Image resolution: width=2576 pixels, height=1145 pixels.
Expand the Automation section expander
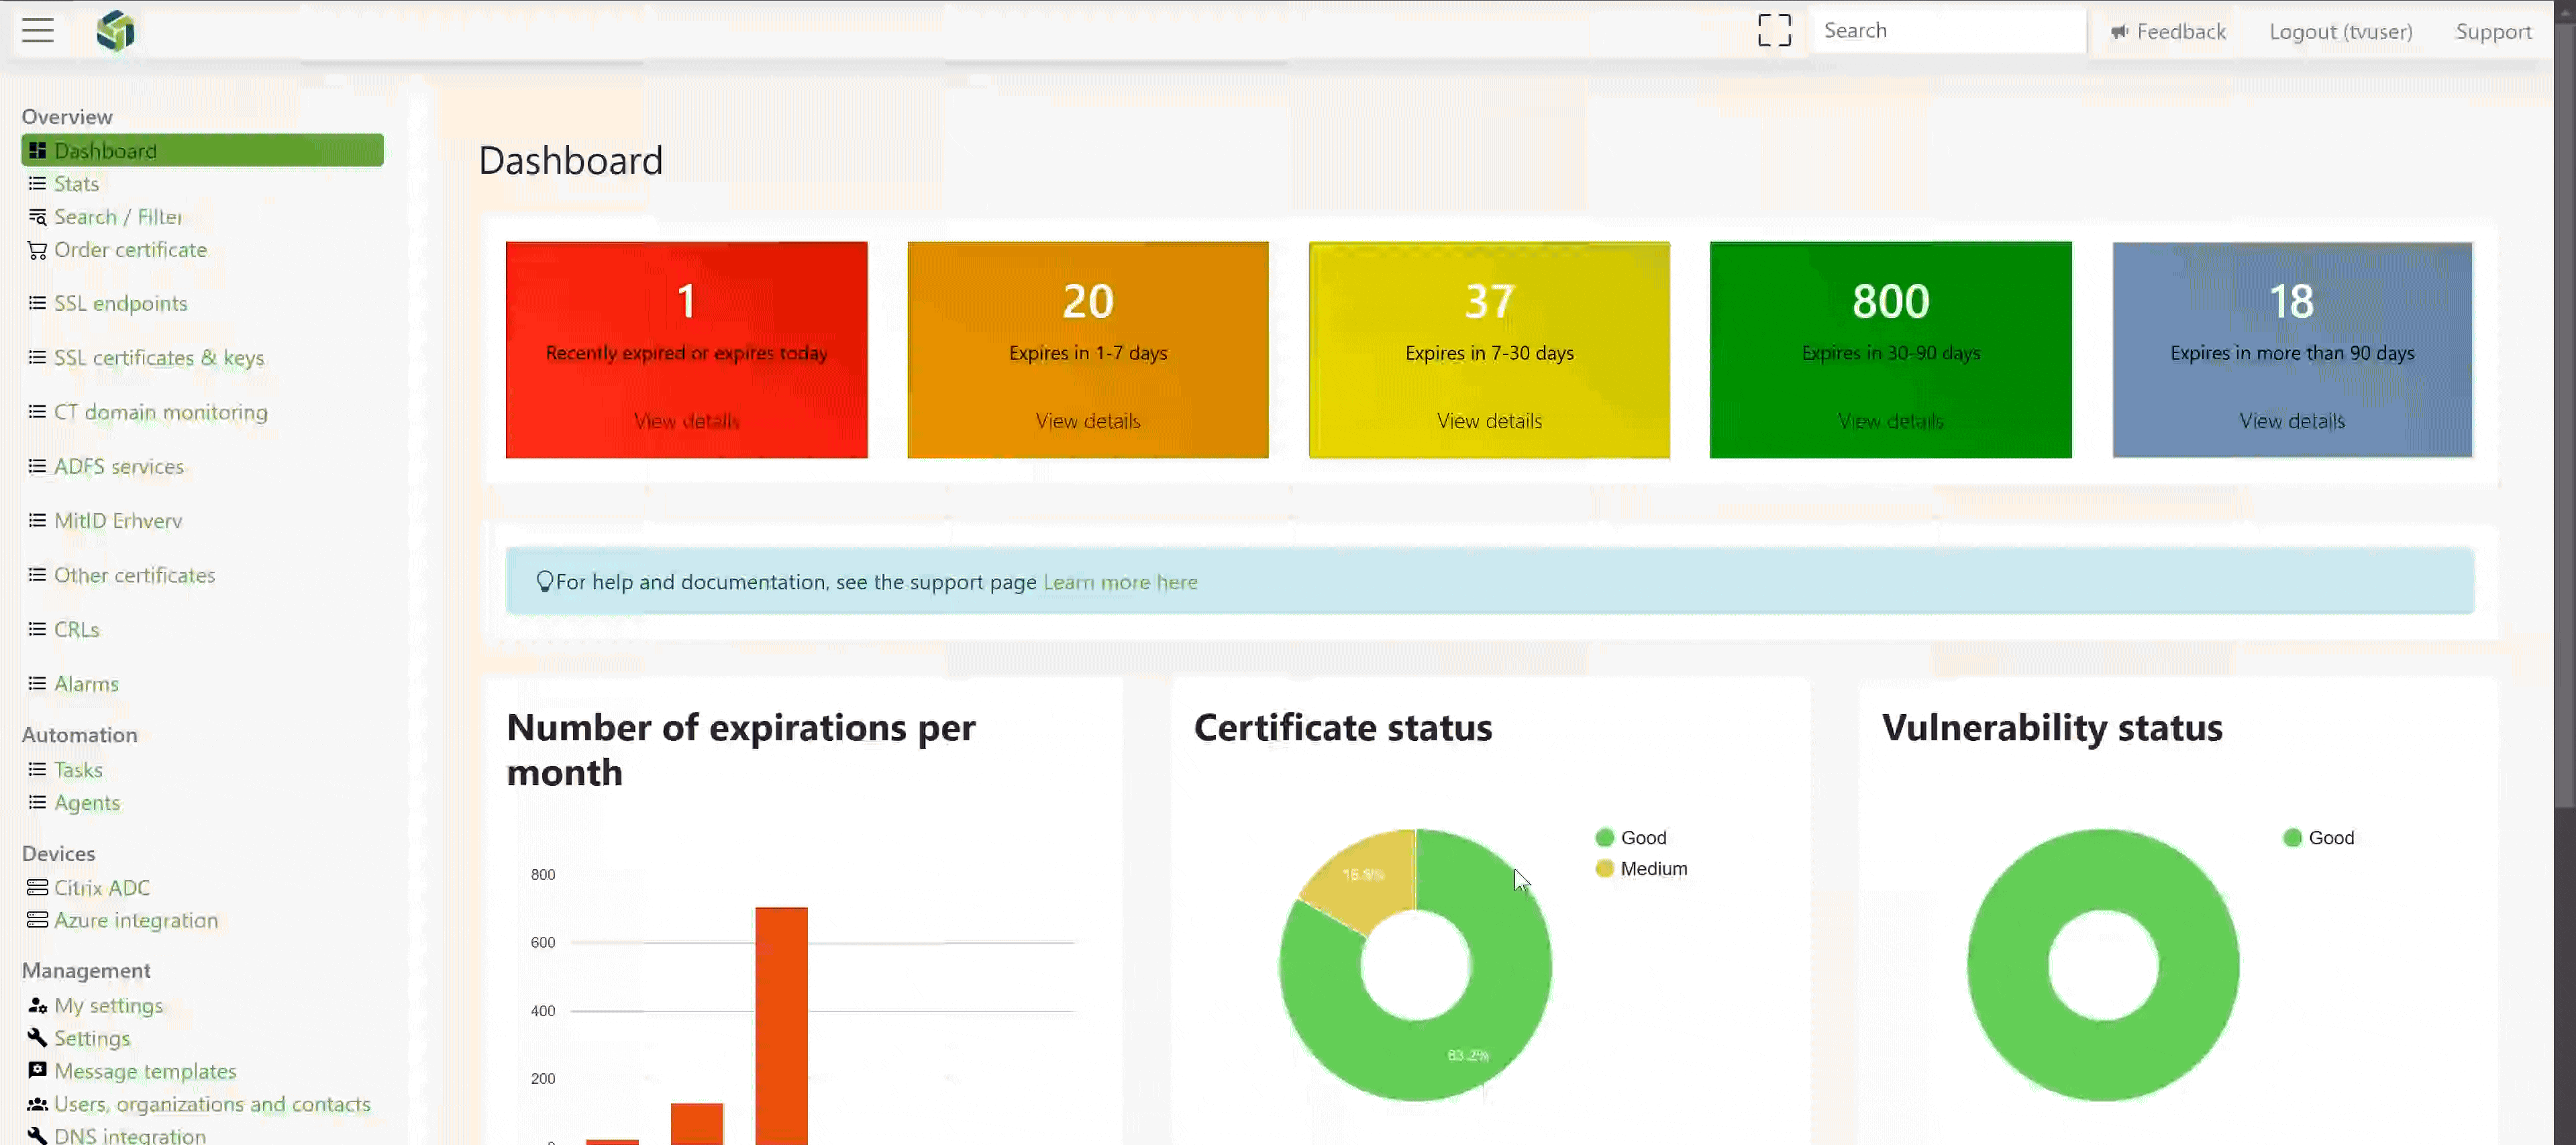click(79, 733)
